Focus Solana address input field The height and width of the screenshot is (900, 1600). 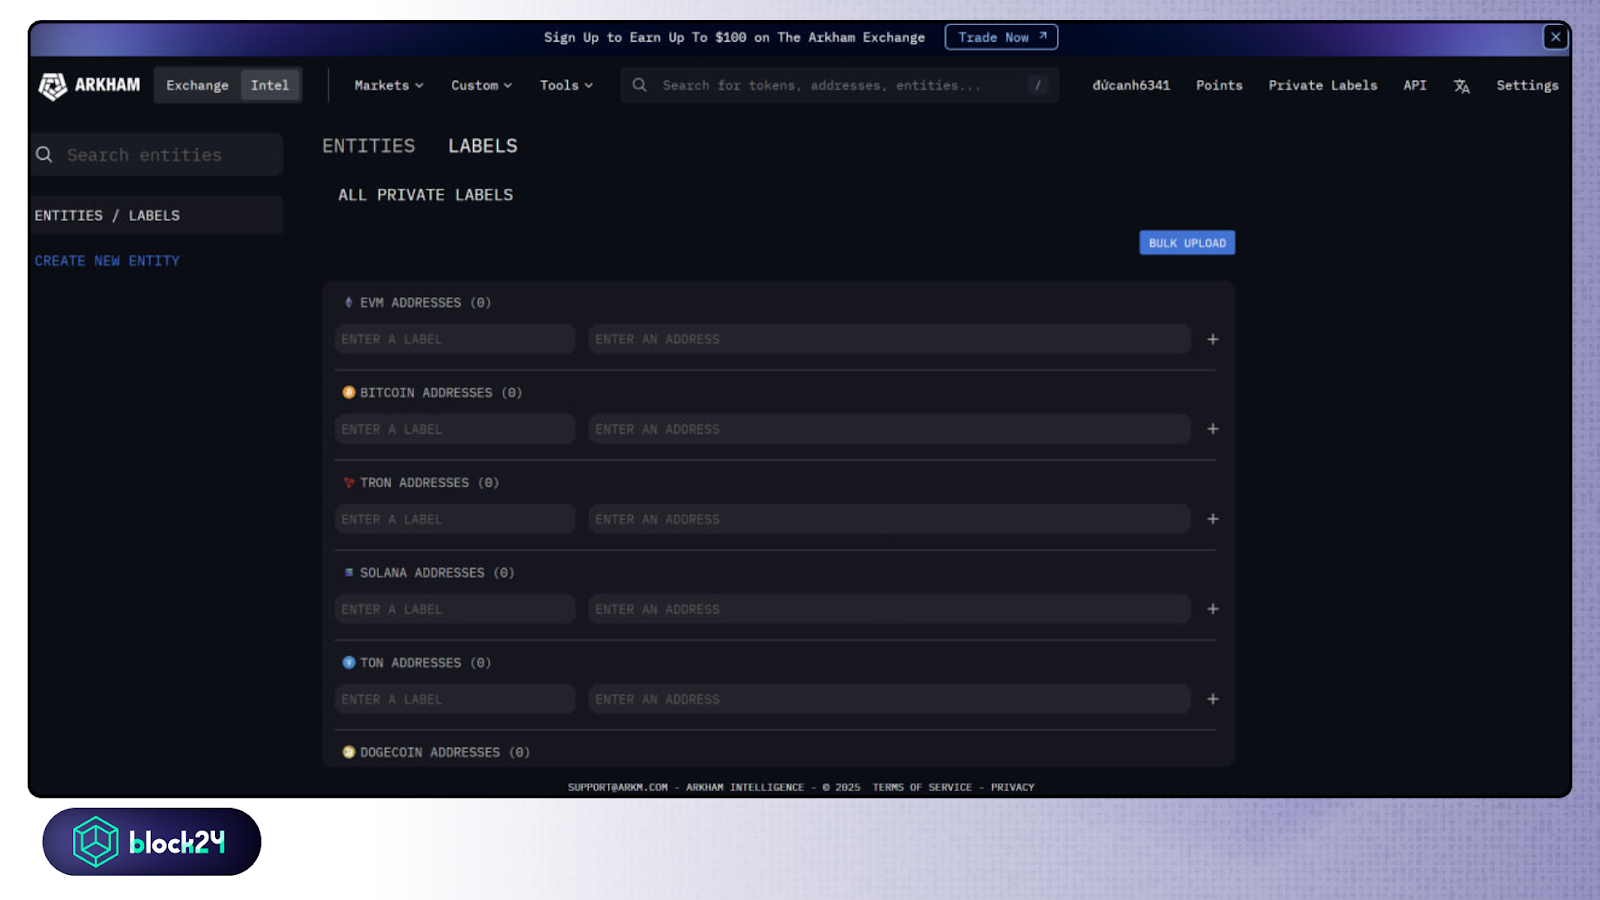(889, 609)
